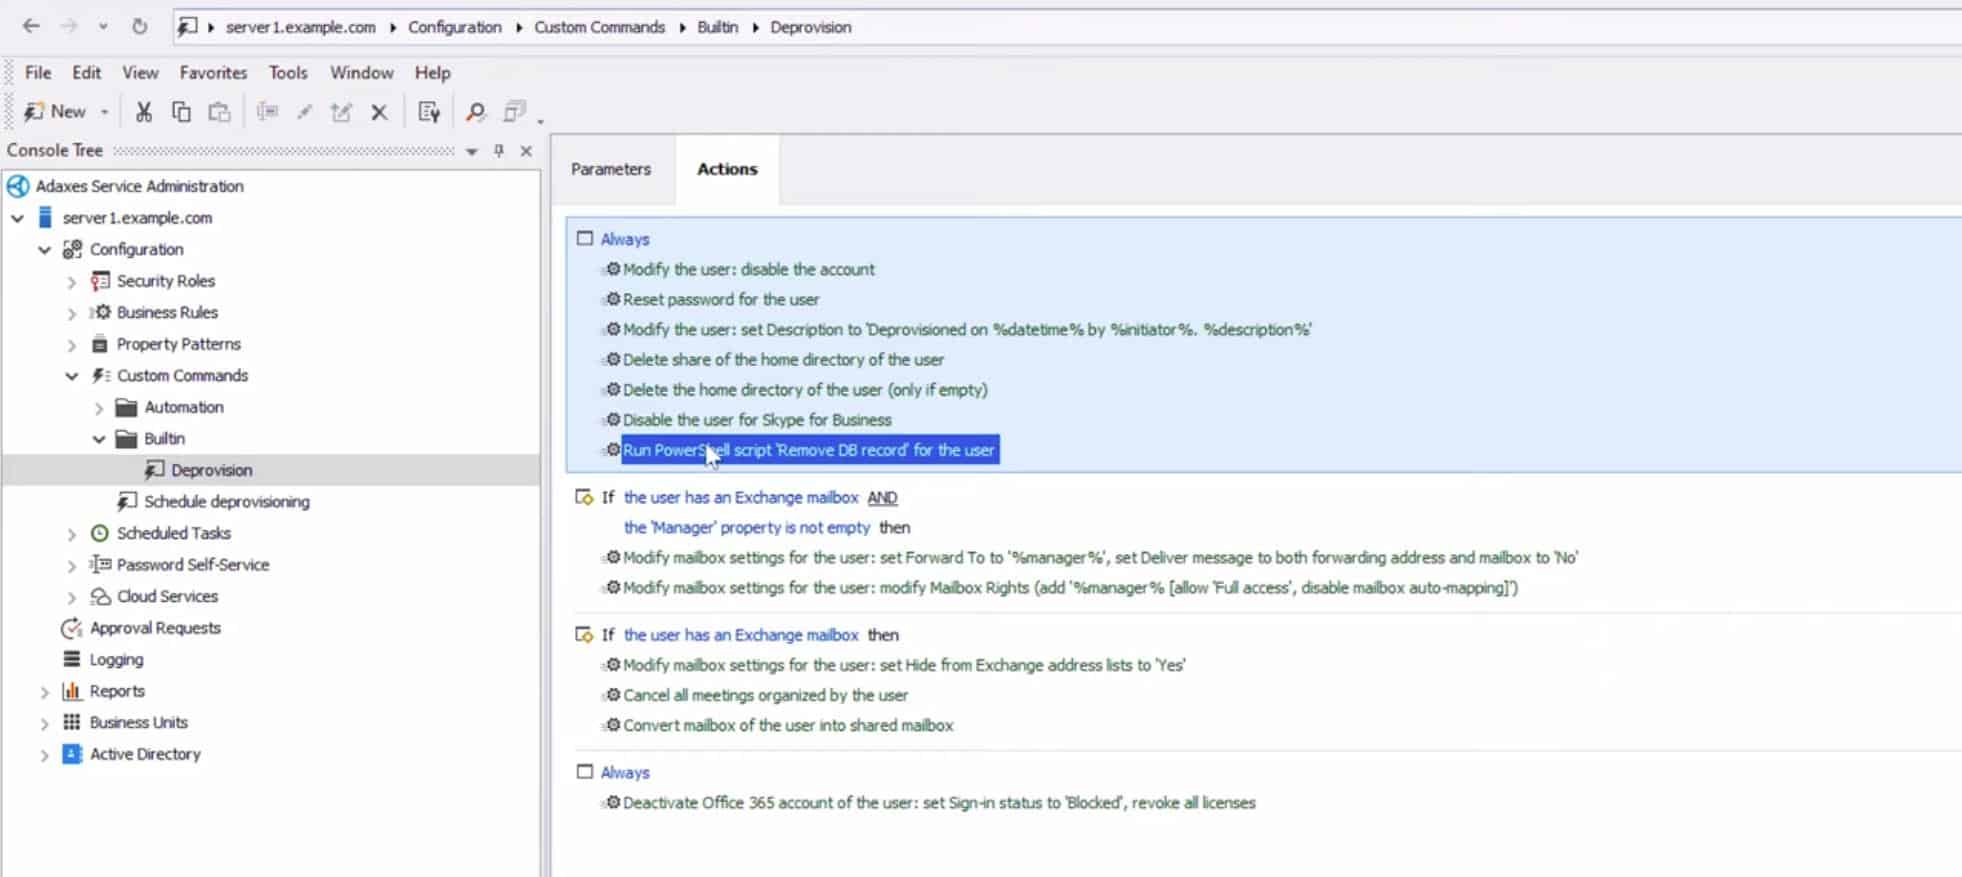Collapse the server1.example.com tree node
Viewport: 1962px width, 877px height.
[x=18, y=218]
